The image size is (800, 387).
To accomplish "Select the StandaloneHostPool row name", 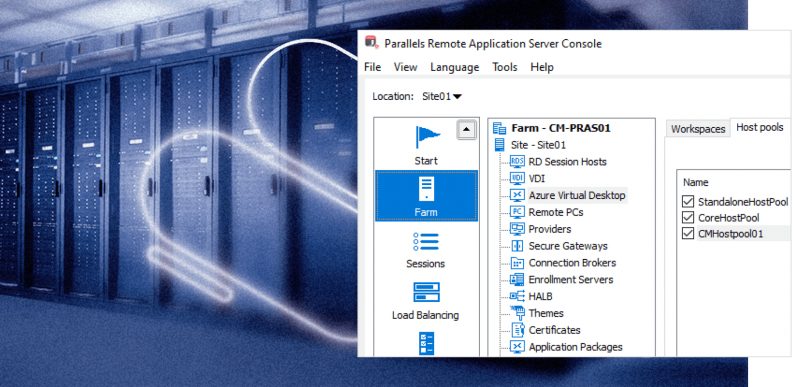I will tap(743, 201).
